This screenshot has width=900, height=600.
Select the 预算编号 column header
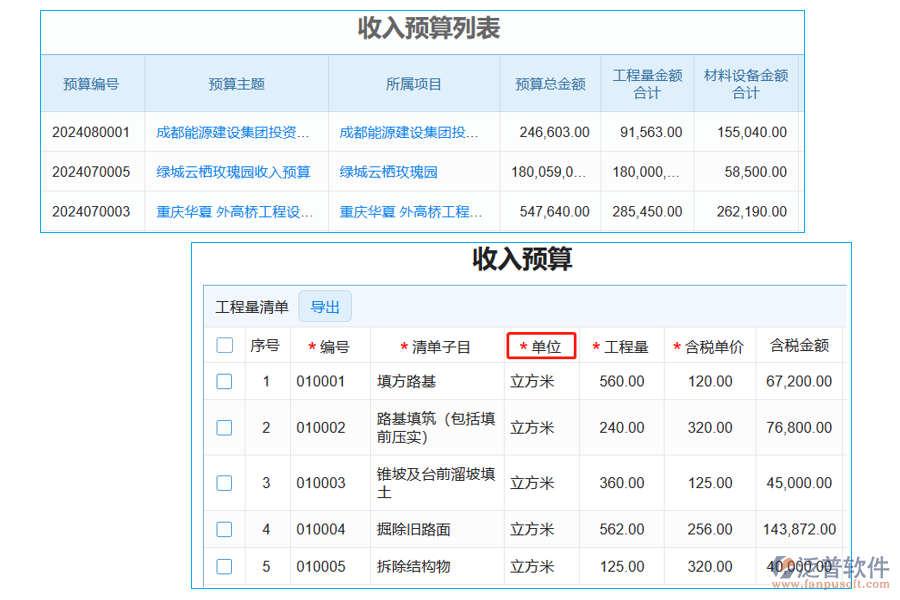pyautogui.click(x=92, y=84)
